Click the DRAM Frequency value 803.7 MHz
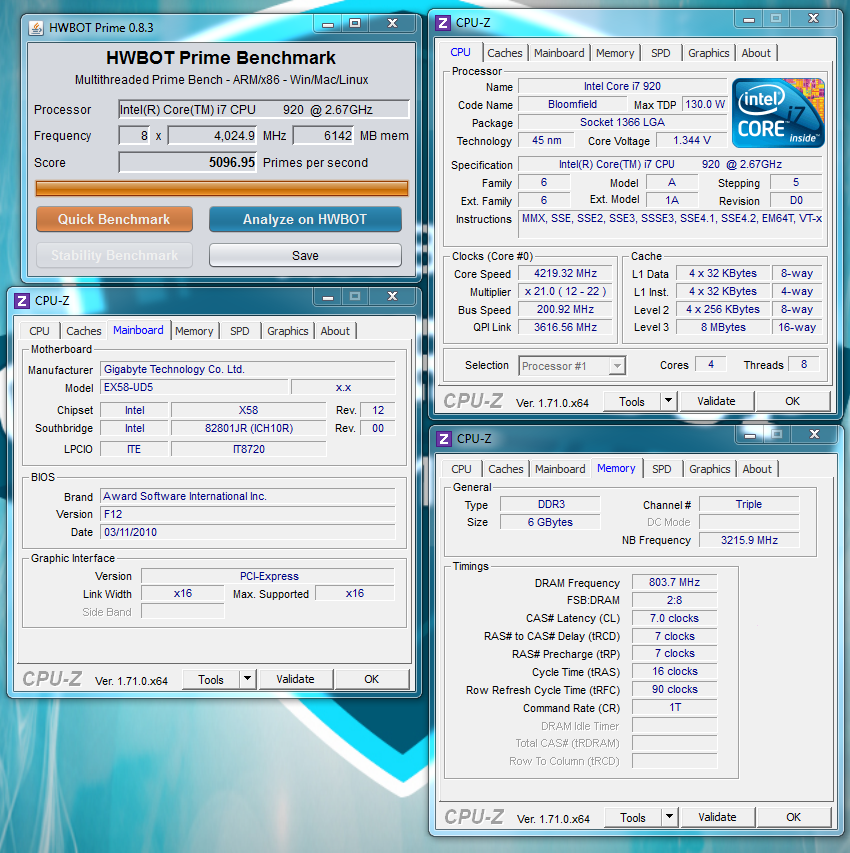This screenshot has height=853, width=850. point(674,582)
